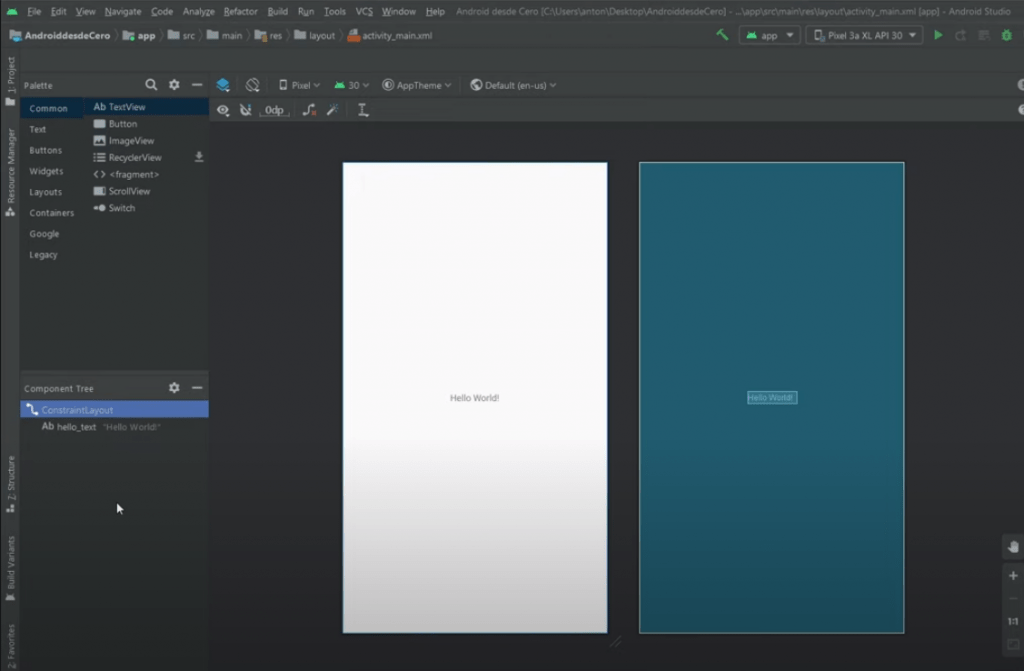This screenshot has height=671, width=1024.
Task: Toggle design orientation rotate icon
Action: [253, 85]
